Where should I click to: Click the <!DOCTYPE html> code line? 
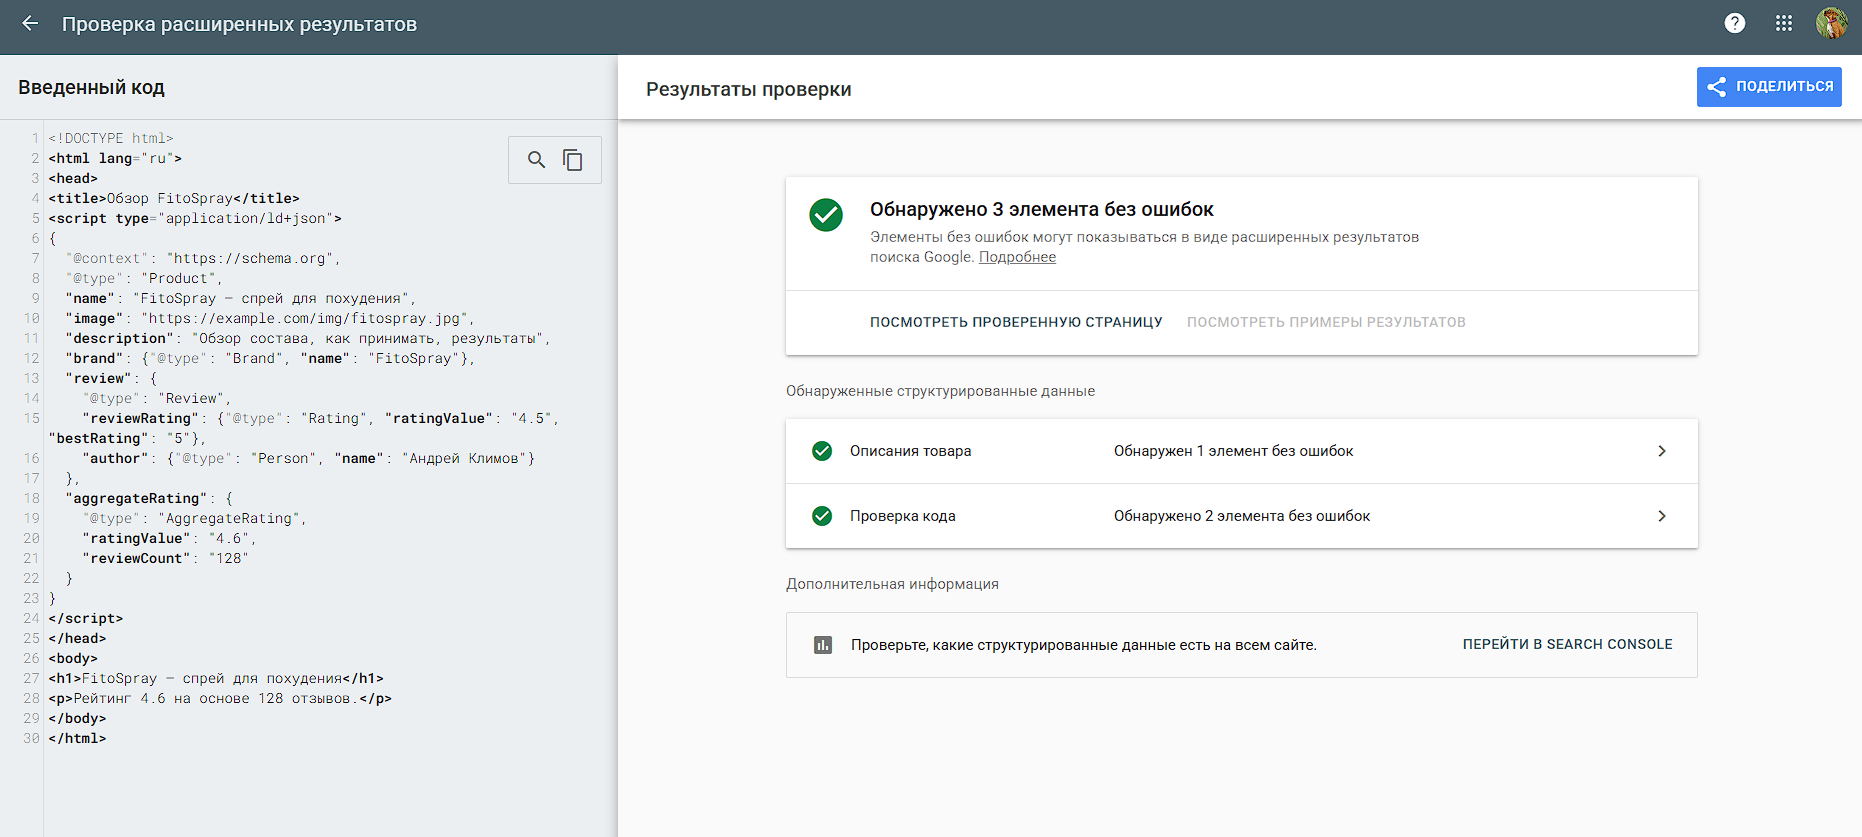pyautogui.click(x=111, y=138)
